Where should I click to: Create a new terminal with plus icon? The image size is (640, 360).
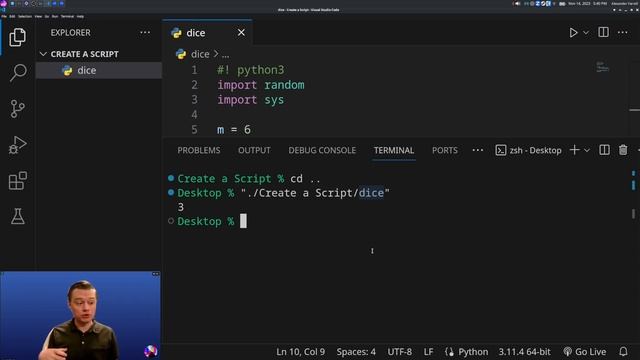574,150
